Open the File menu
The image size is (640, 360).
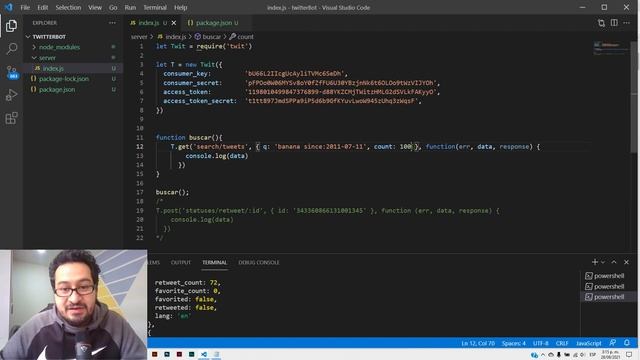point(25,7)
